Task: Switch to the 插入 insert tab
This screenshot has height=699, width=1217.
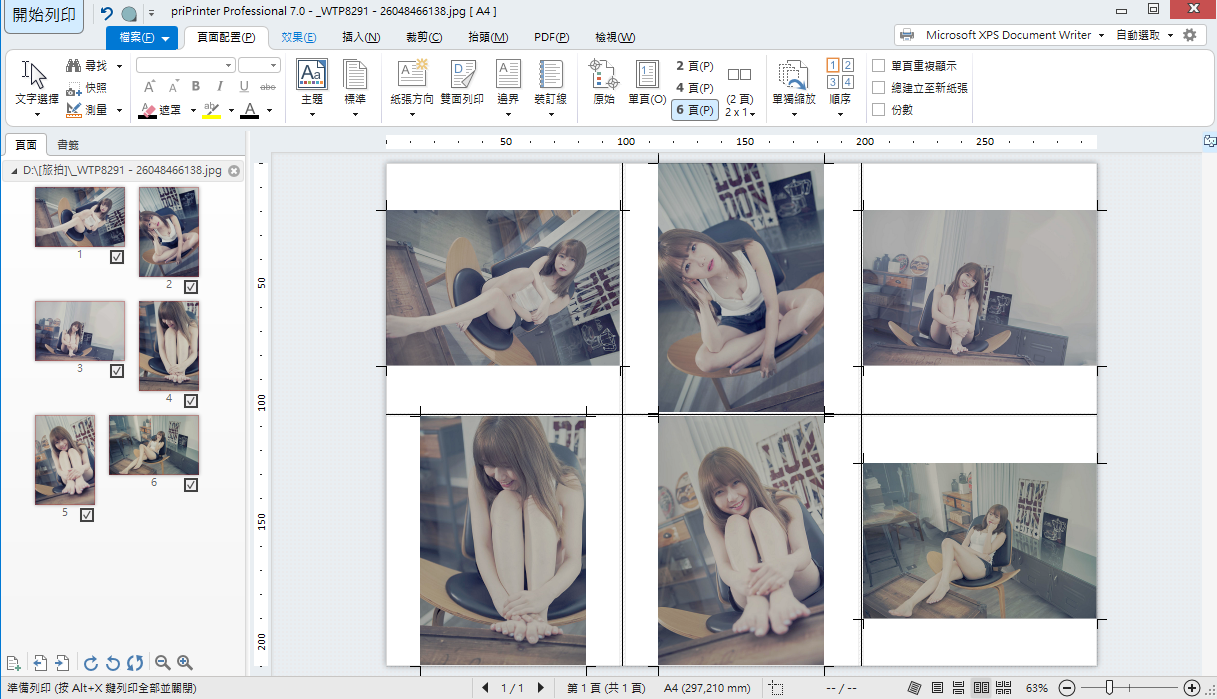Action: (361, 38)
